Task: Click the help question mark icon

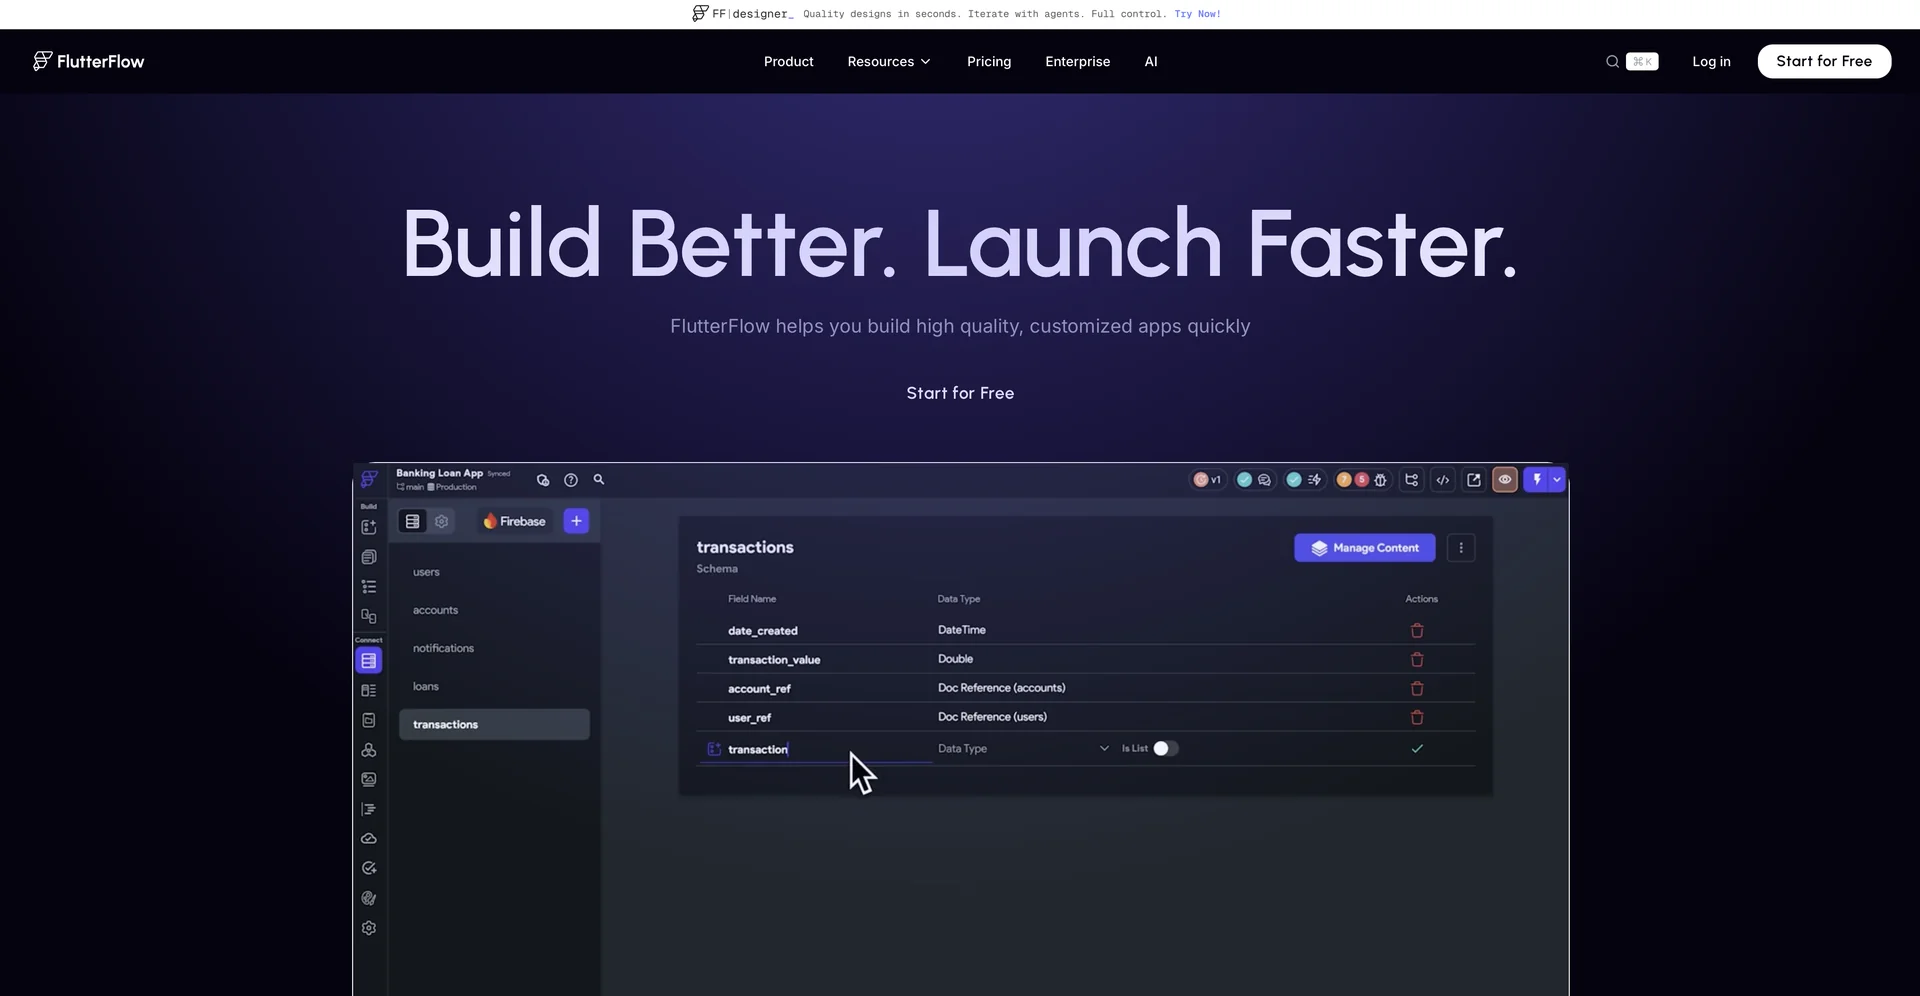Action: click(571, 480)
